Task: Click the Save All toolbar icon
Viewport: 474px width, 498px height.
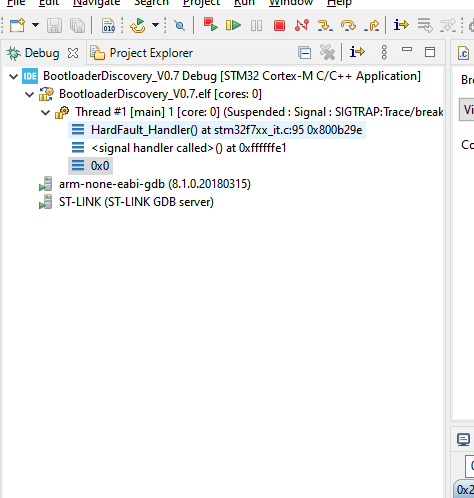Action: tap(77, 25)
